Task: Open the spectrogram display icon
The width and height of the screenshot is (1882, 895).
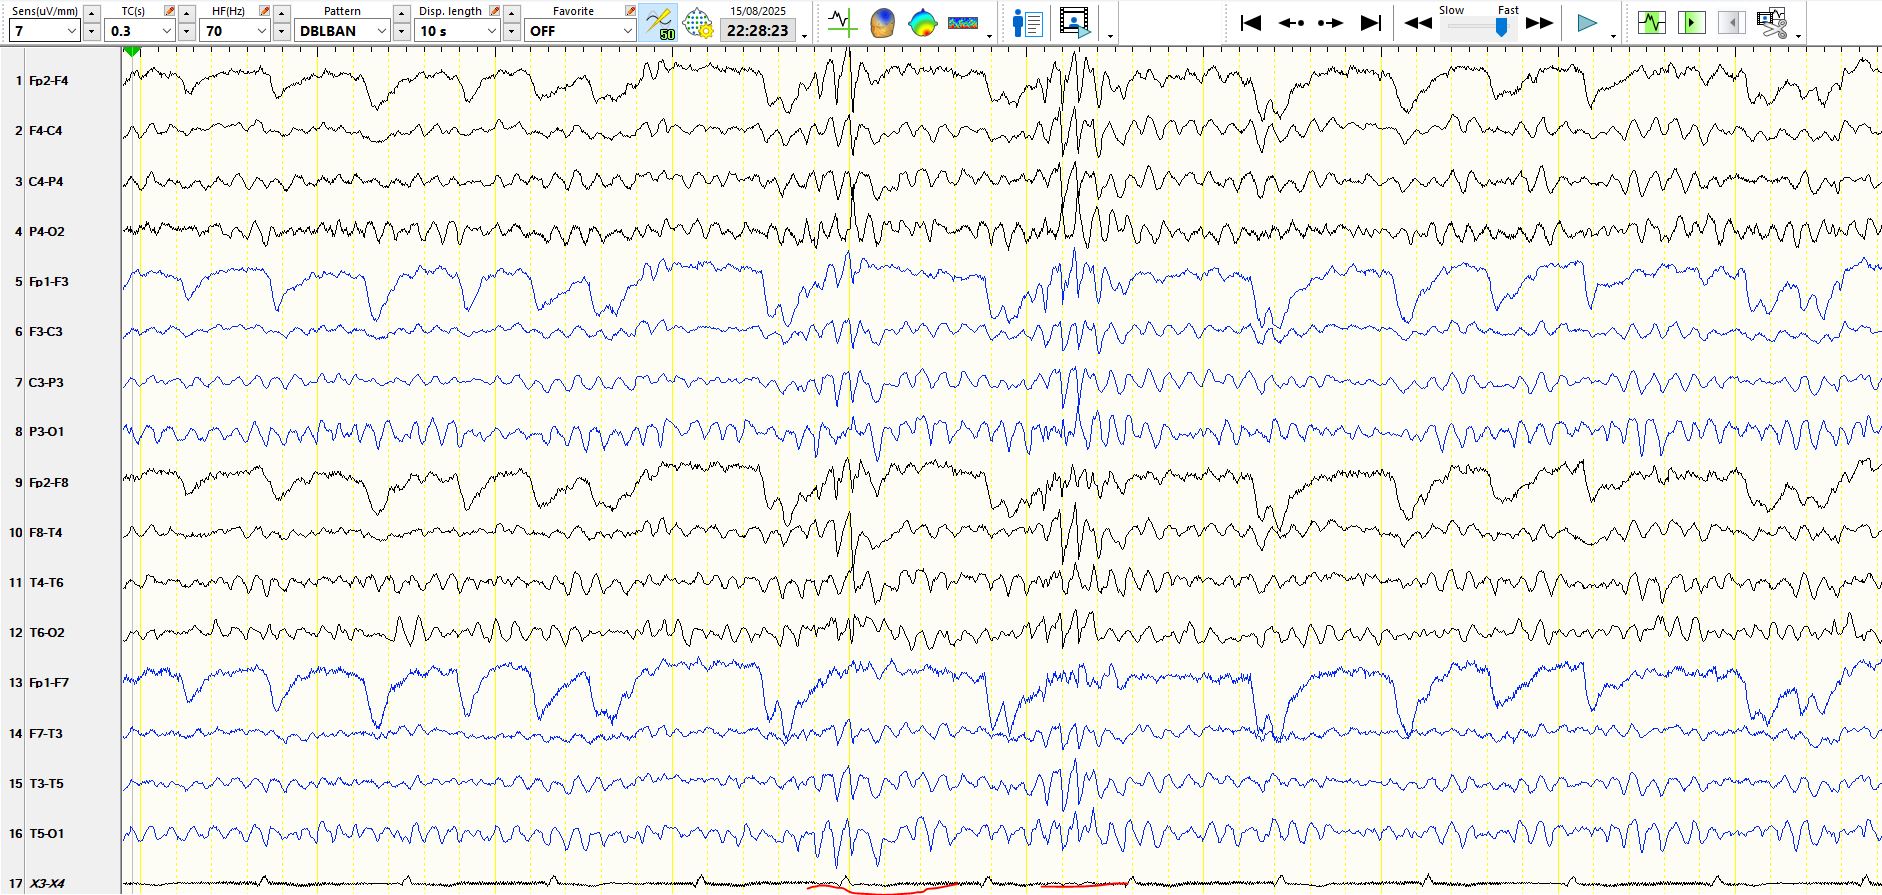Action: (963, 22)
